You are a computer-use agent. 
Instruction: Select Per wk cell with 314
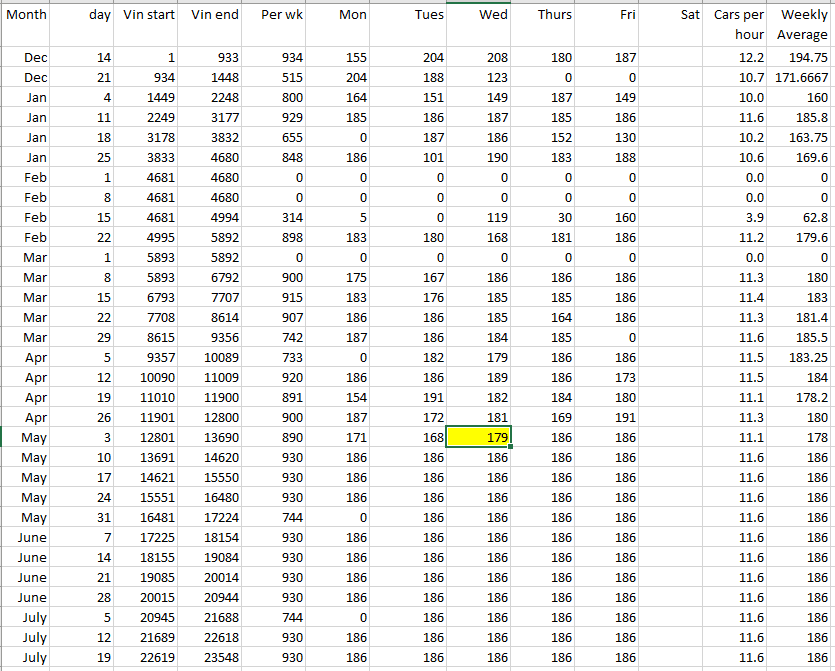tap(276, 217)
